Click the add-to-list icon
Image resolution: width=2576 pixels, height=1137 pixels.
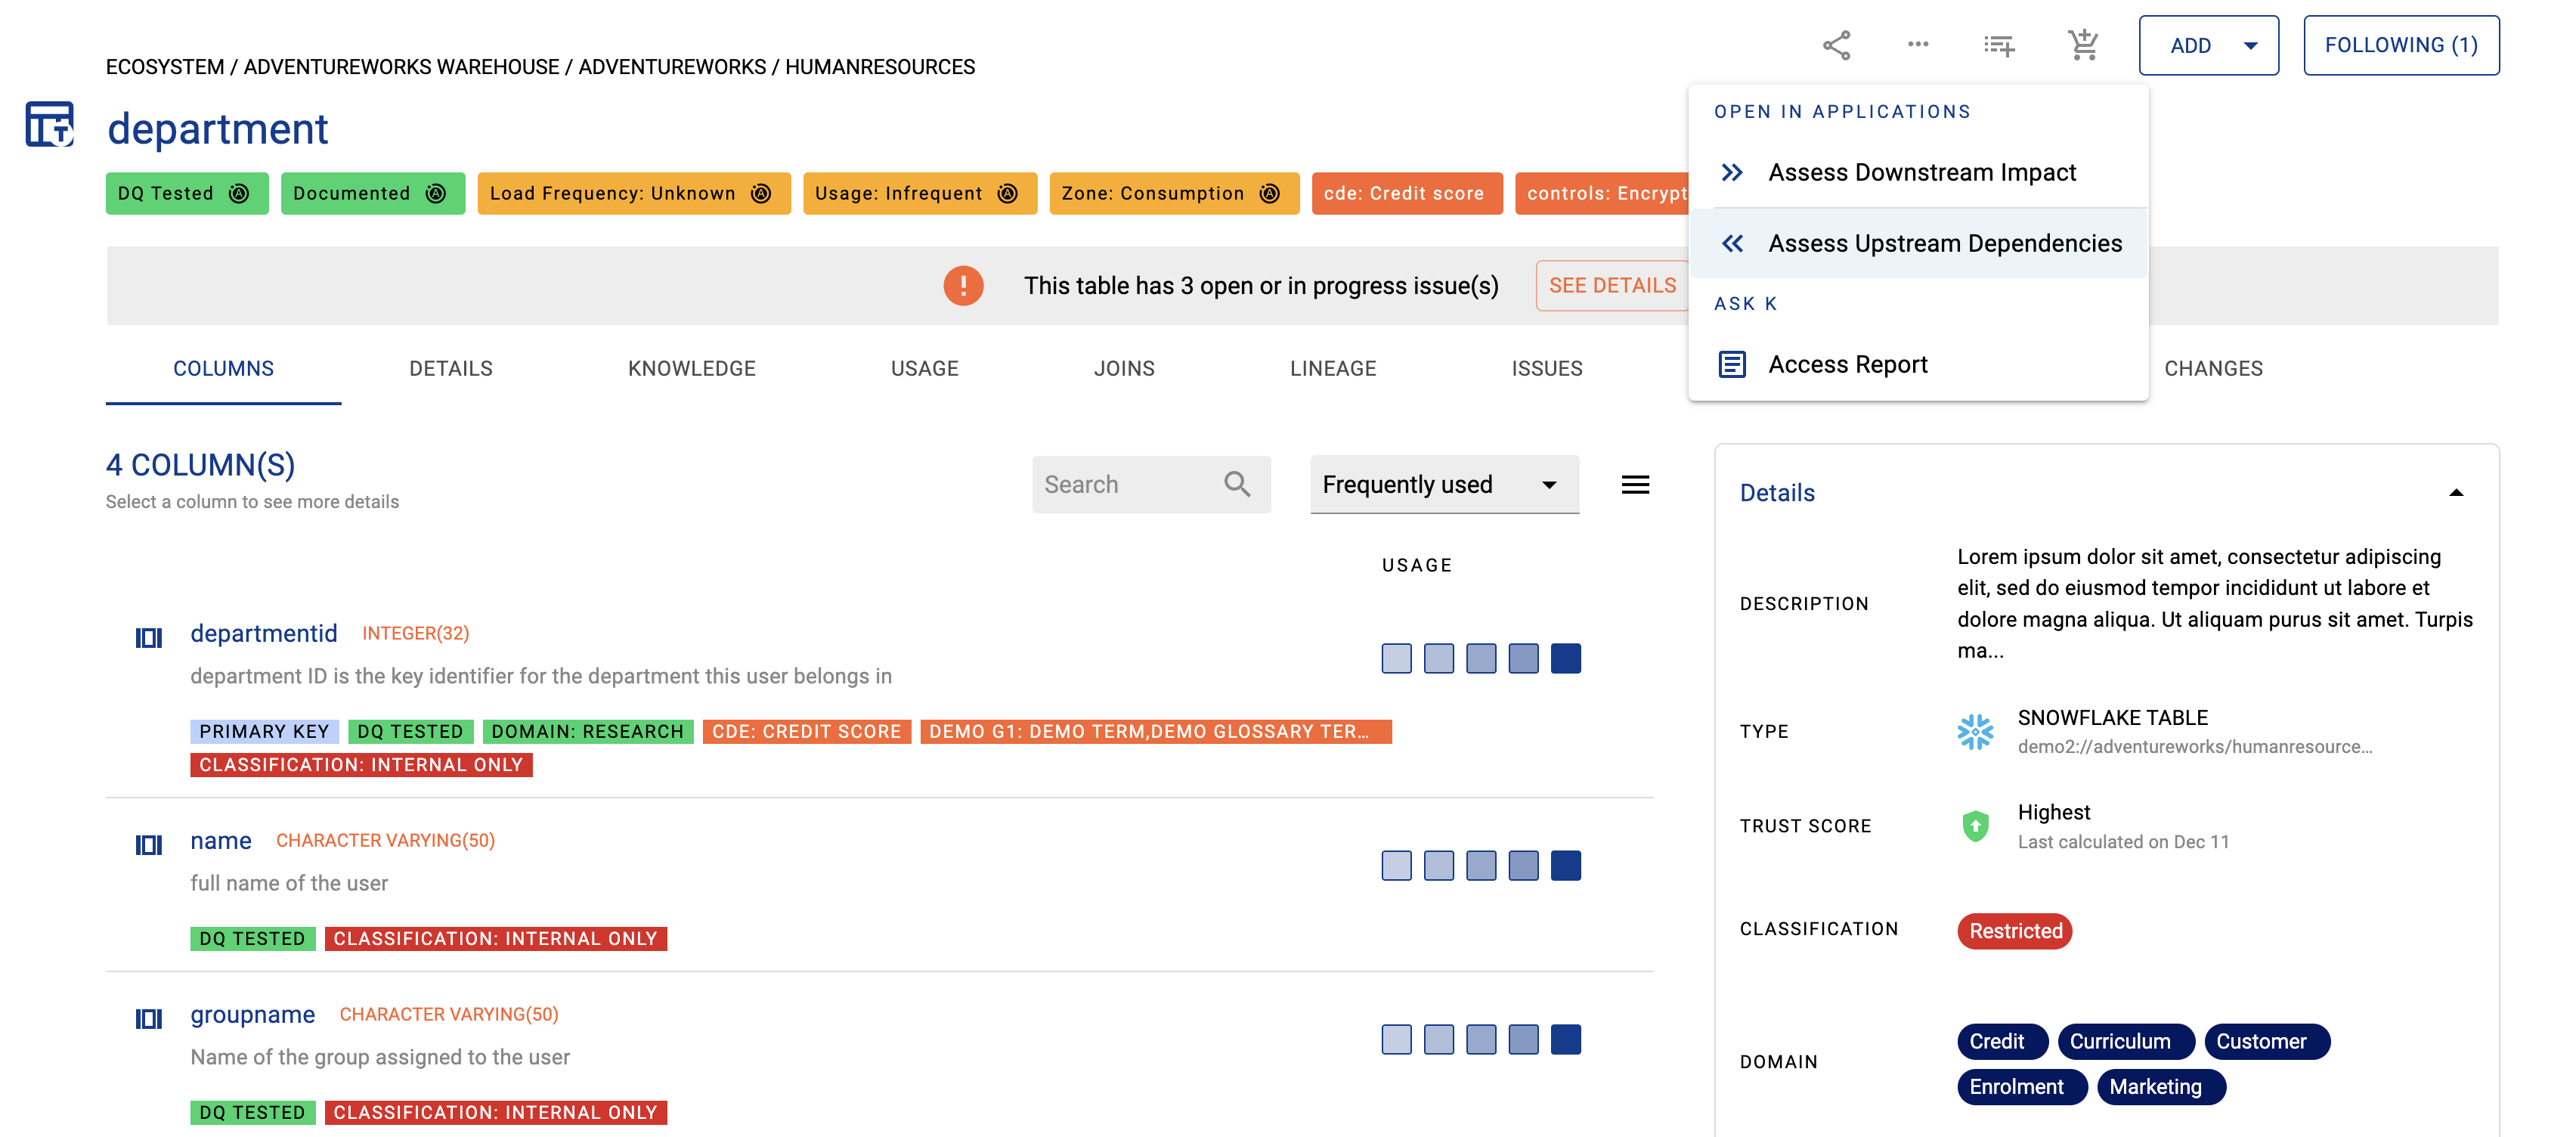pos(1999,45)
